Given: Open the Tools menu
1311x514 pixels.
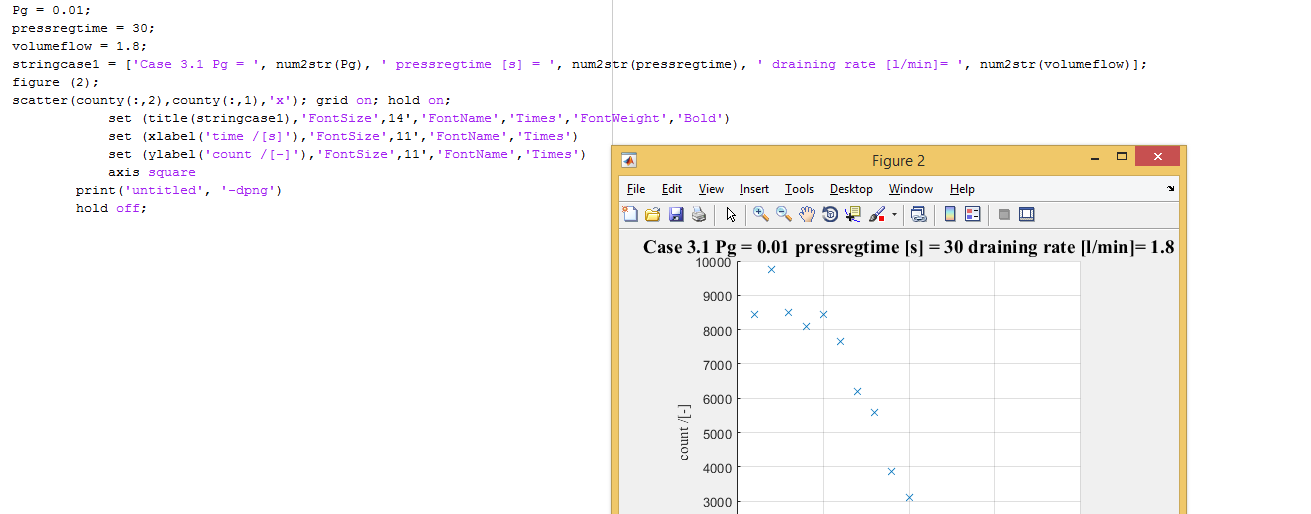Looking at the screenshot, I should [x=799, y=189].
